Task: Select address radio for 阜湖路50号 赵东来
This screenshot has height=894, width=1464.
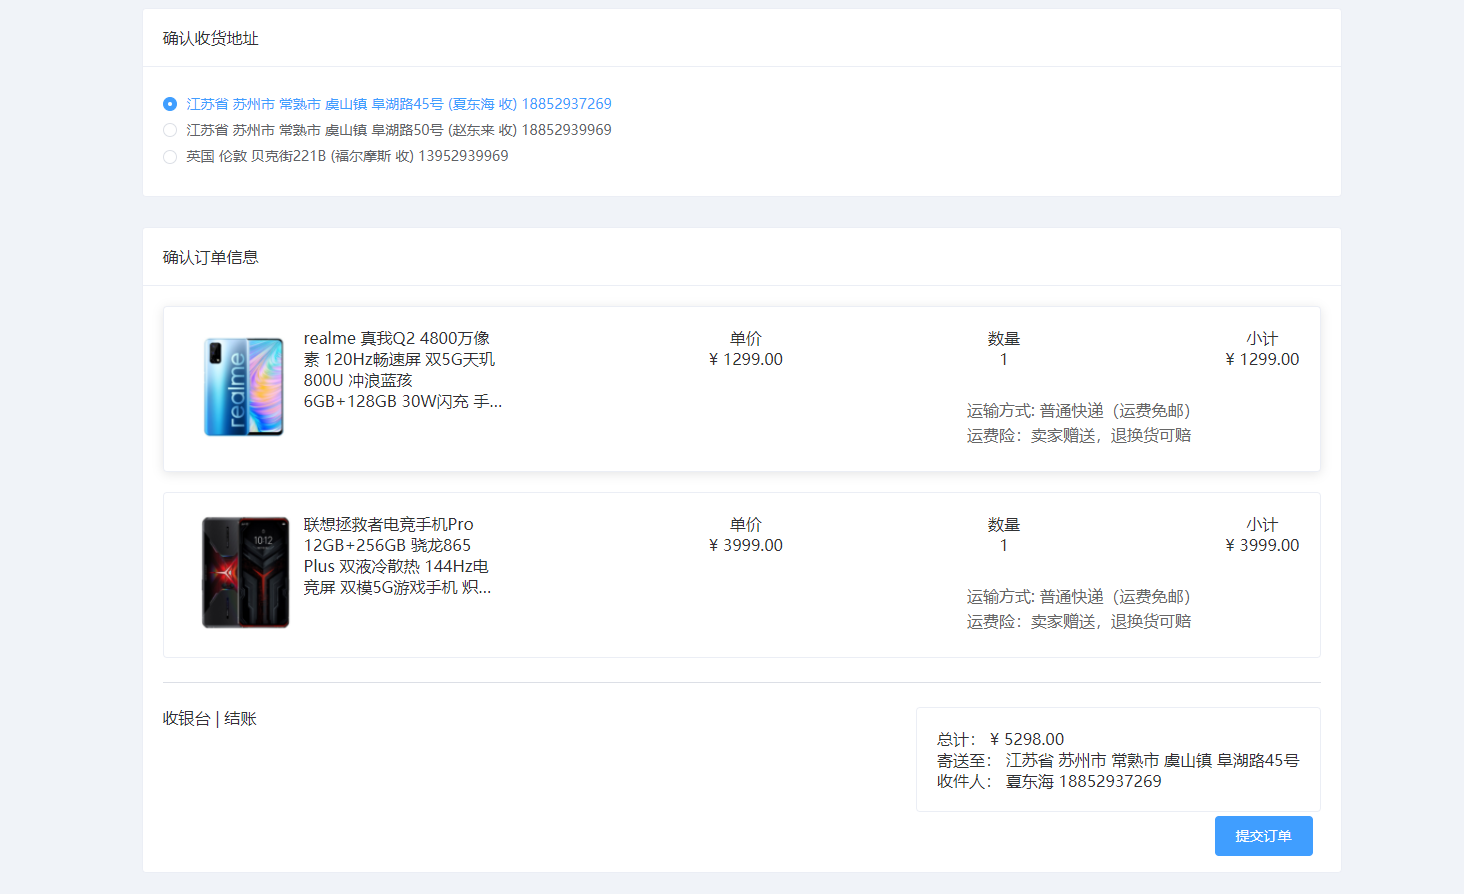Action: coord(170,130)
